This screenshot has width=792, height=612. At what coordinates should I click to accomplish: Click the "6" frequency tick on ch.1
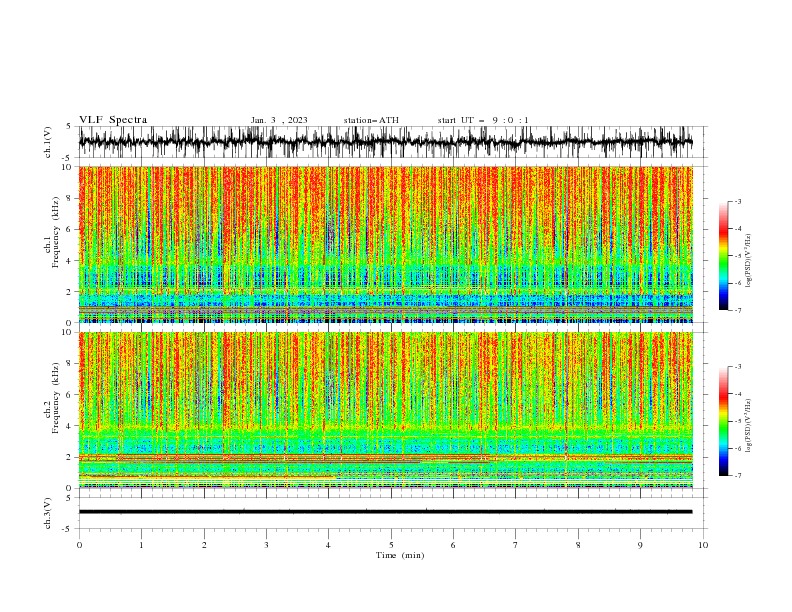(71, 229)
